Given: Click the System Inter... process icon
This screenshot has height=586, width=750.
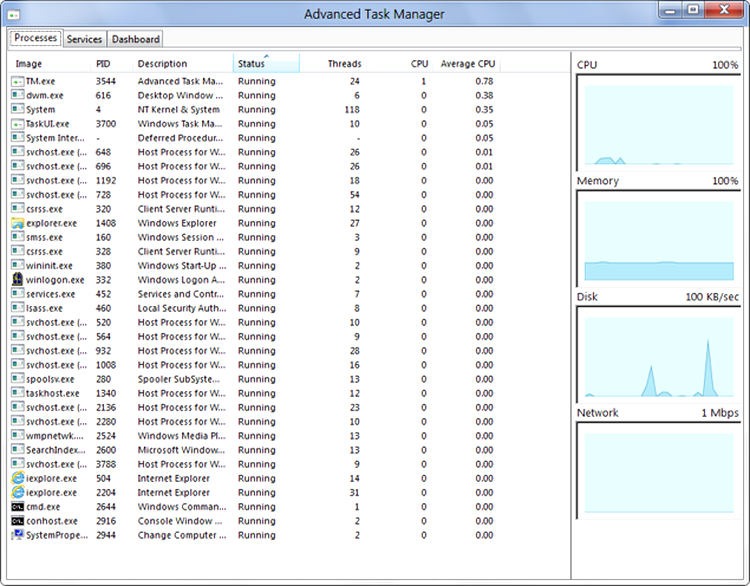Looking at the screenshot, I should (18, 138).
